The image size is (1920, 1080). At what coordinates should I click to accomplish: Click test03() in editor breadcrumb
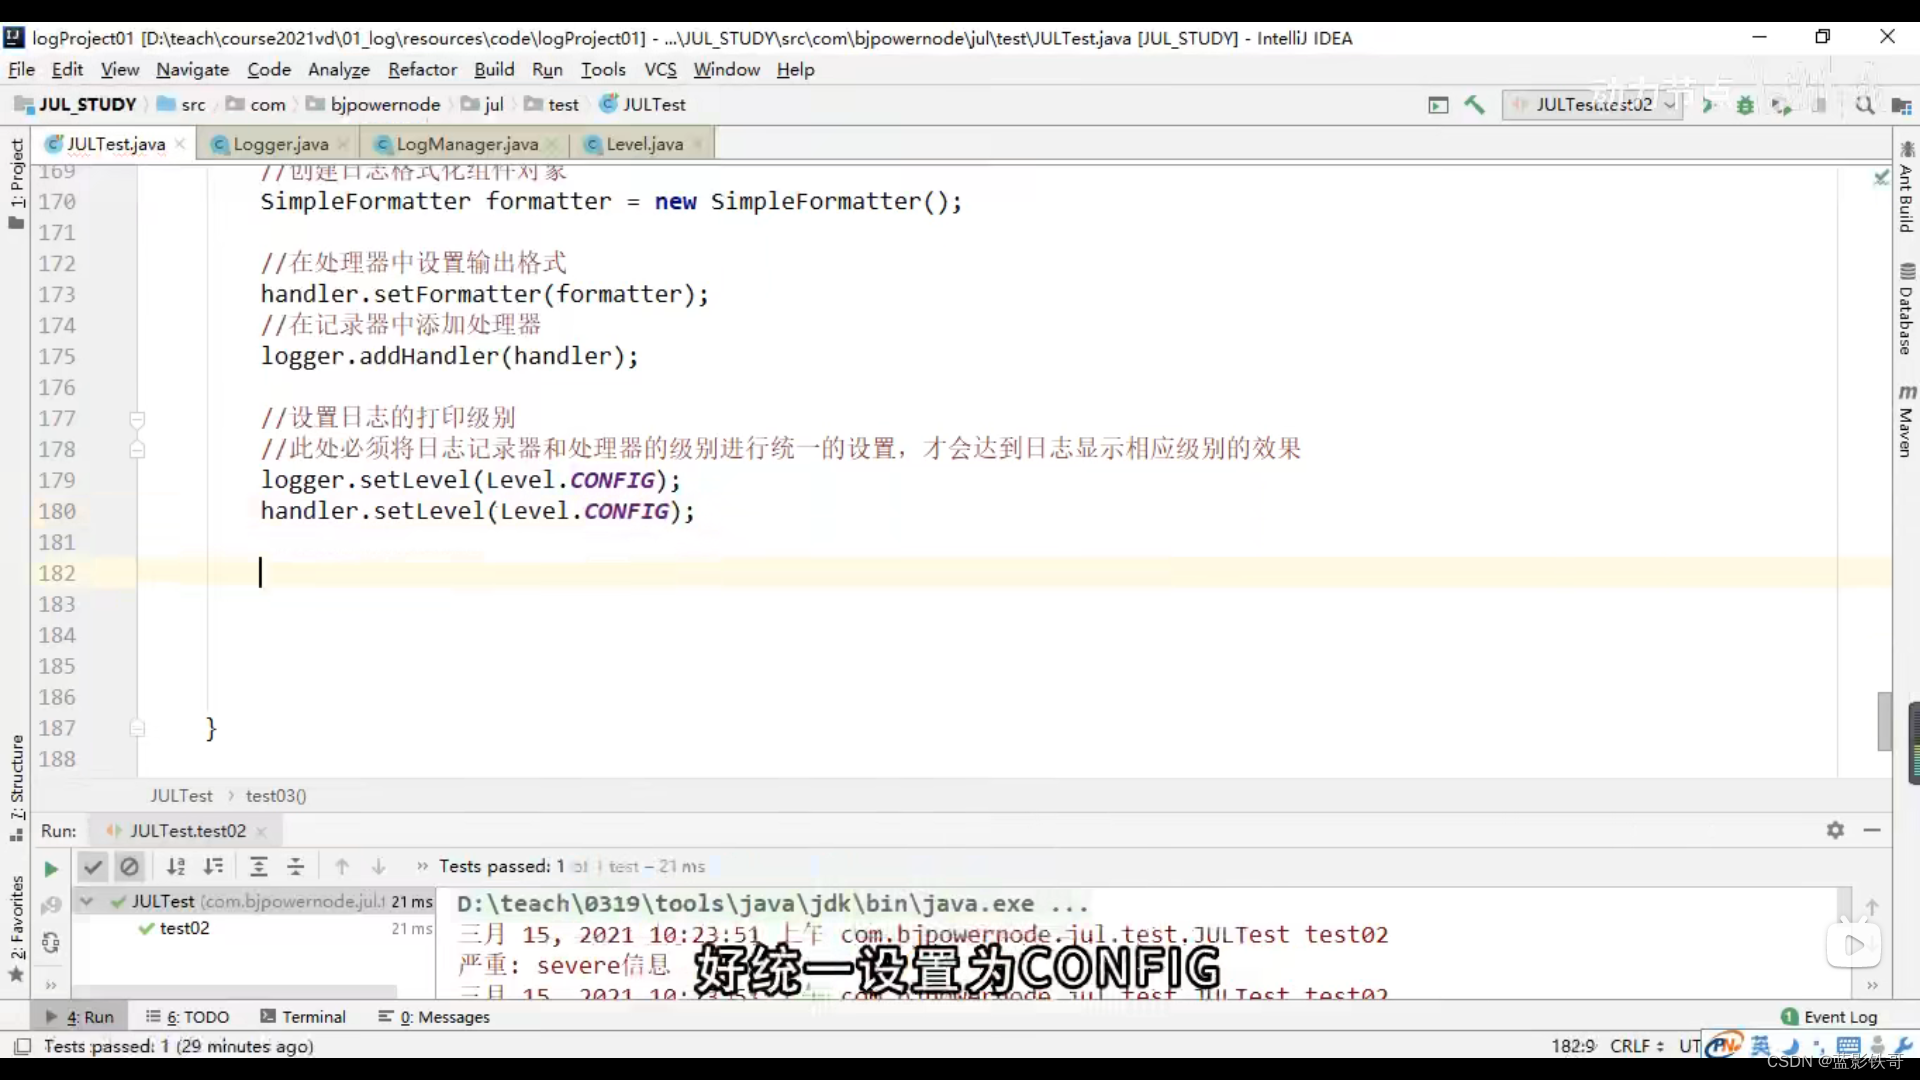[276, 796]
